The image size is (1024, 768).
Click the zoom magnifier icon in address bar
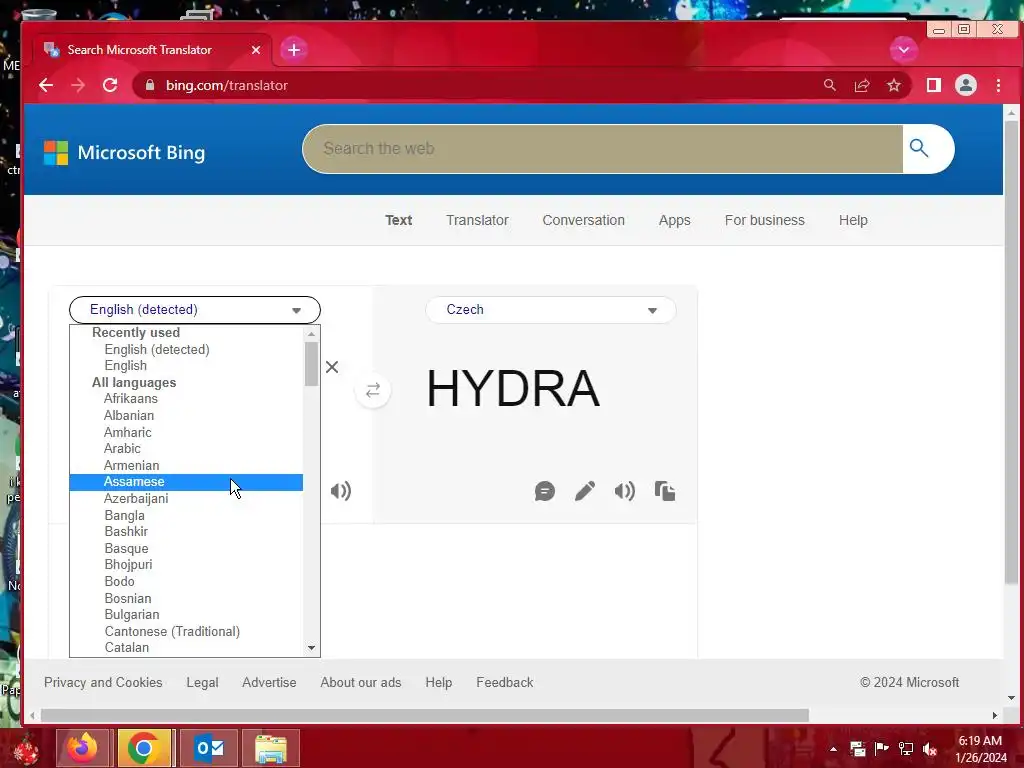(829, 85)
